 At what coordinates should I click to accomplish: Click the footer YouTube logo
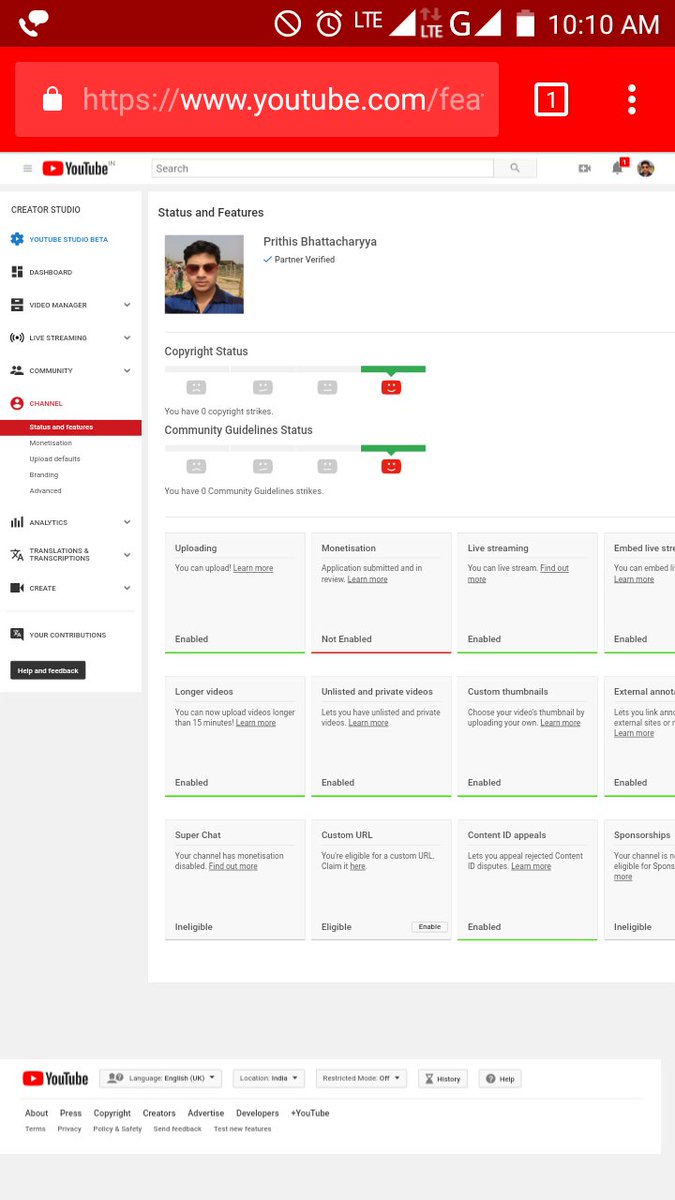55,1079
